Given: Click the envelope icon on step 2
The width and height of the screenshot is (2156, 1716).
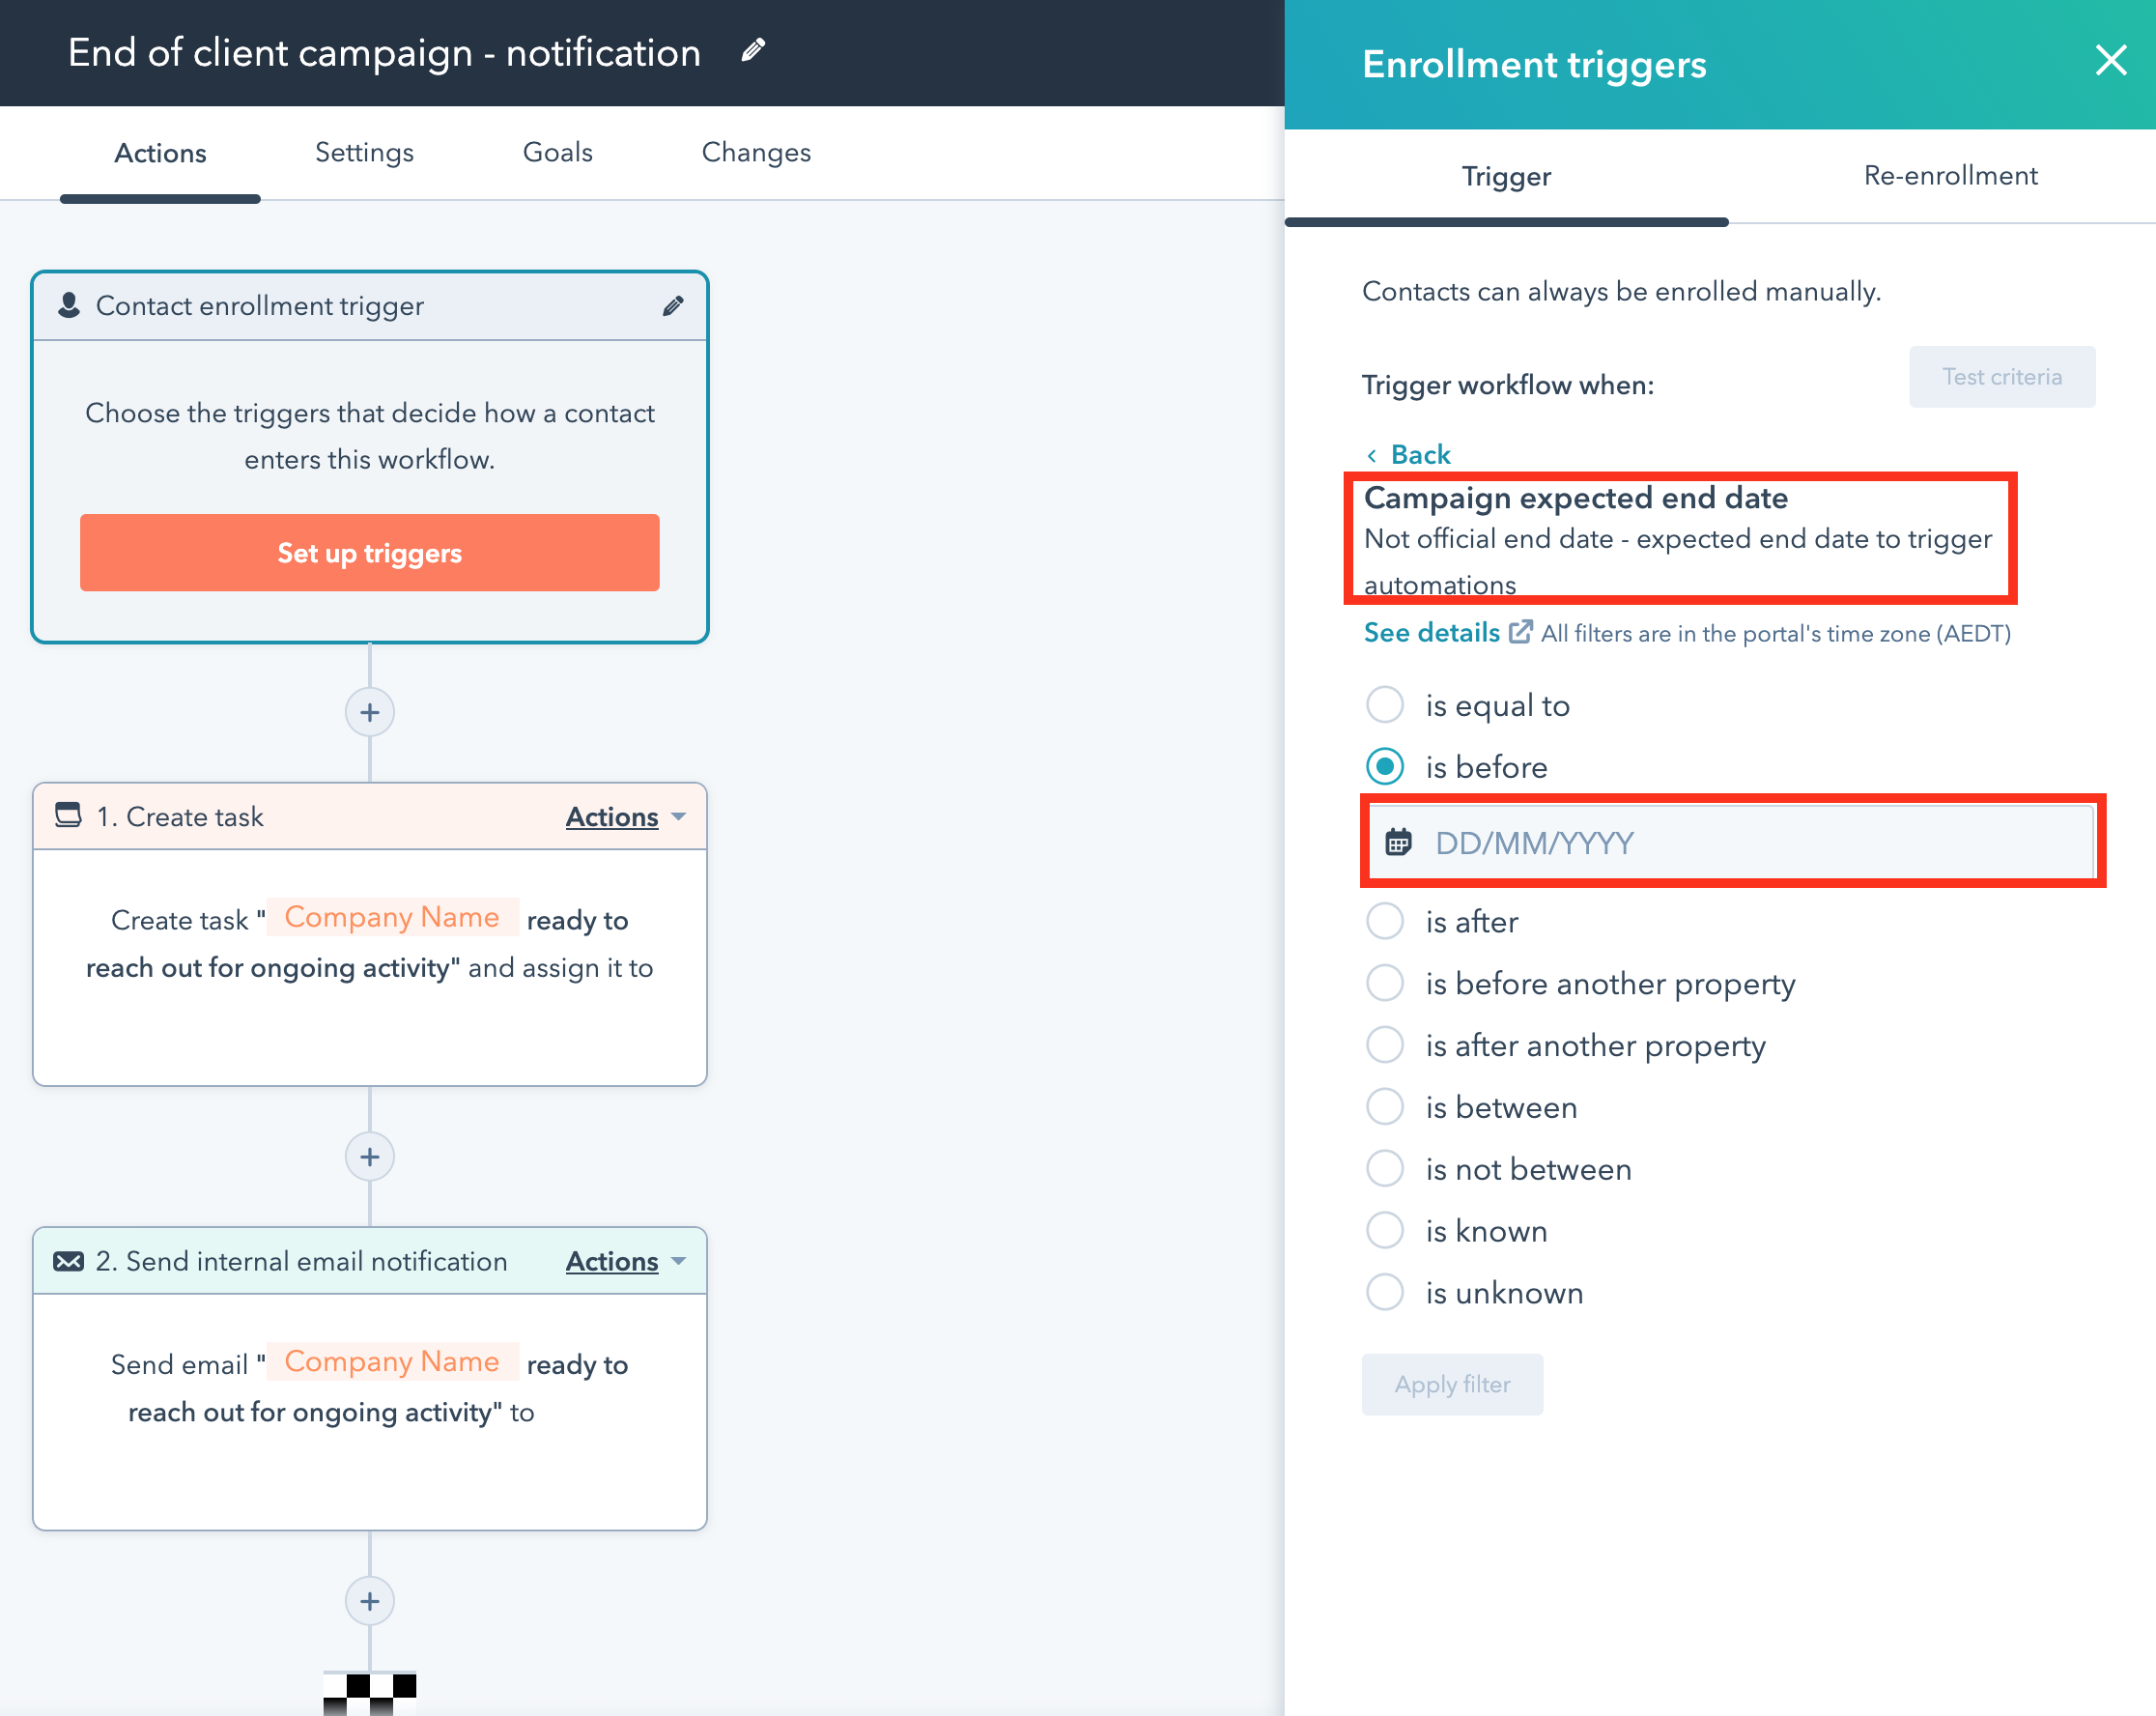Looking at the screenshot, I should [67, 1261].
